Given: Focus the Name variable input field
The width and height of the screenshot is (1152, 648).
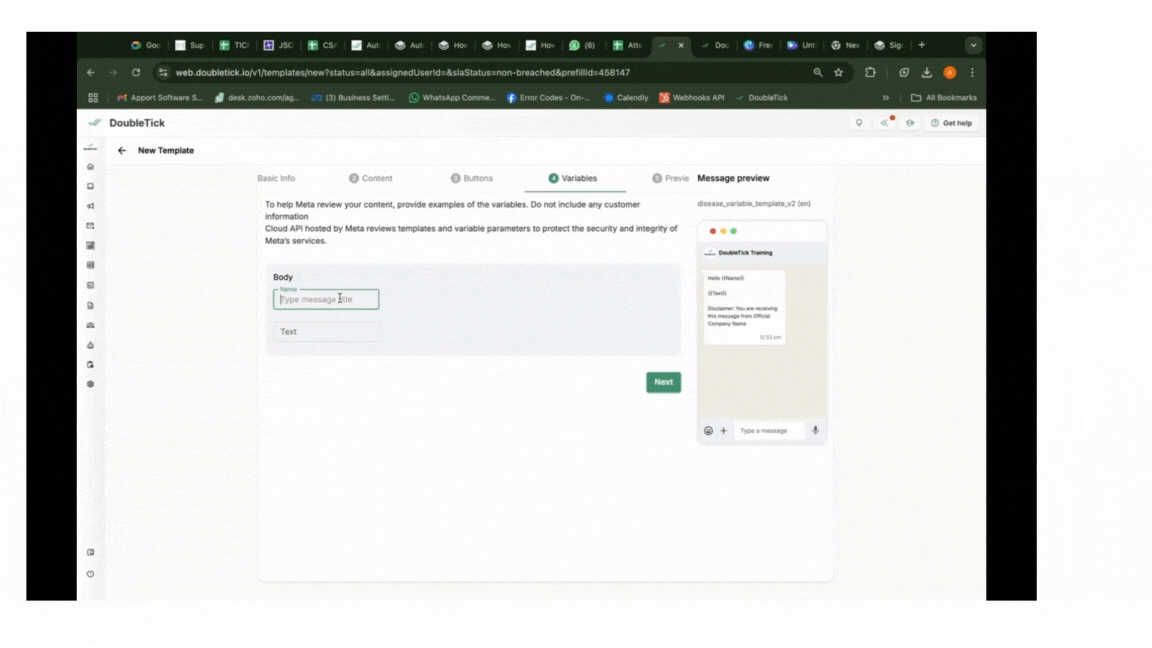Looking at the screenshot, I should 326,300.
